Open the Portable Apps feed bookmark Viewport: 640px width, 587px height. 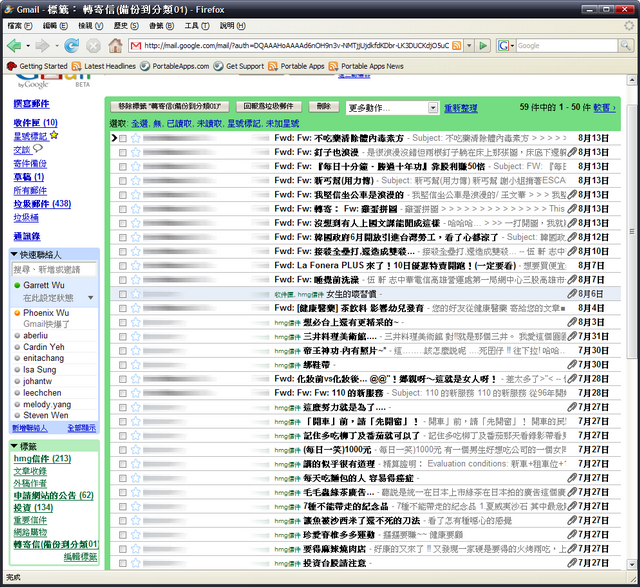296,66
